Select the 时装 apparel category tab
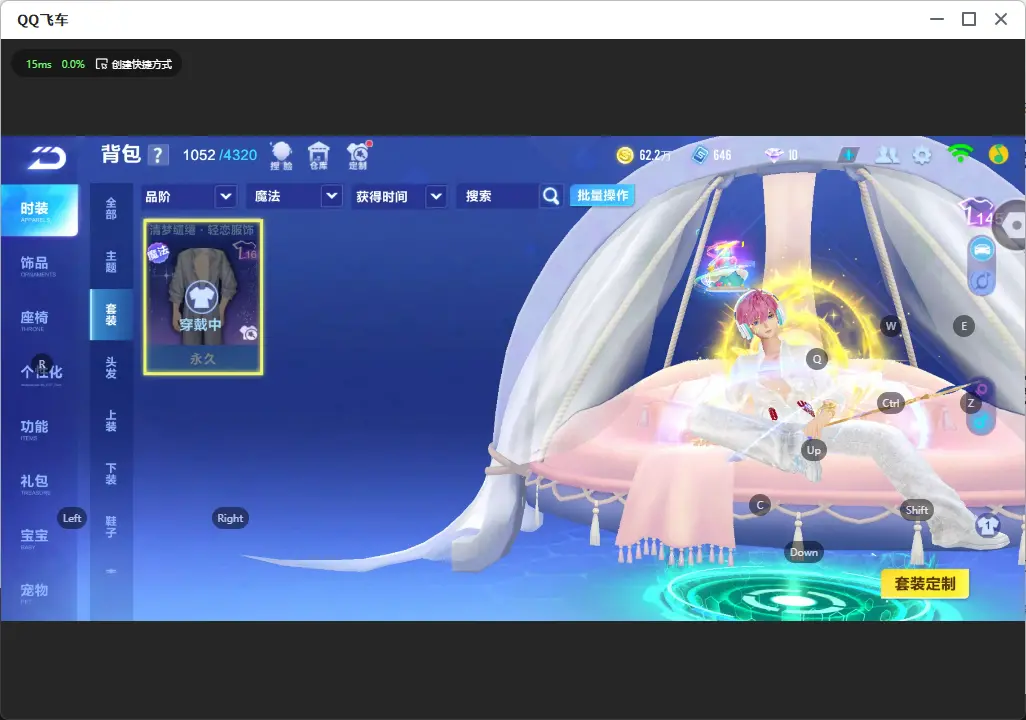This screenshot has height=720, width=1026. click(x=39, y=210)
